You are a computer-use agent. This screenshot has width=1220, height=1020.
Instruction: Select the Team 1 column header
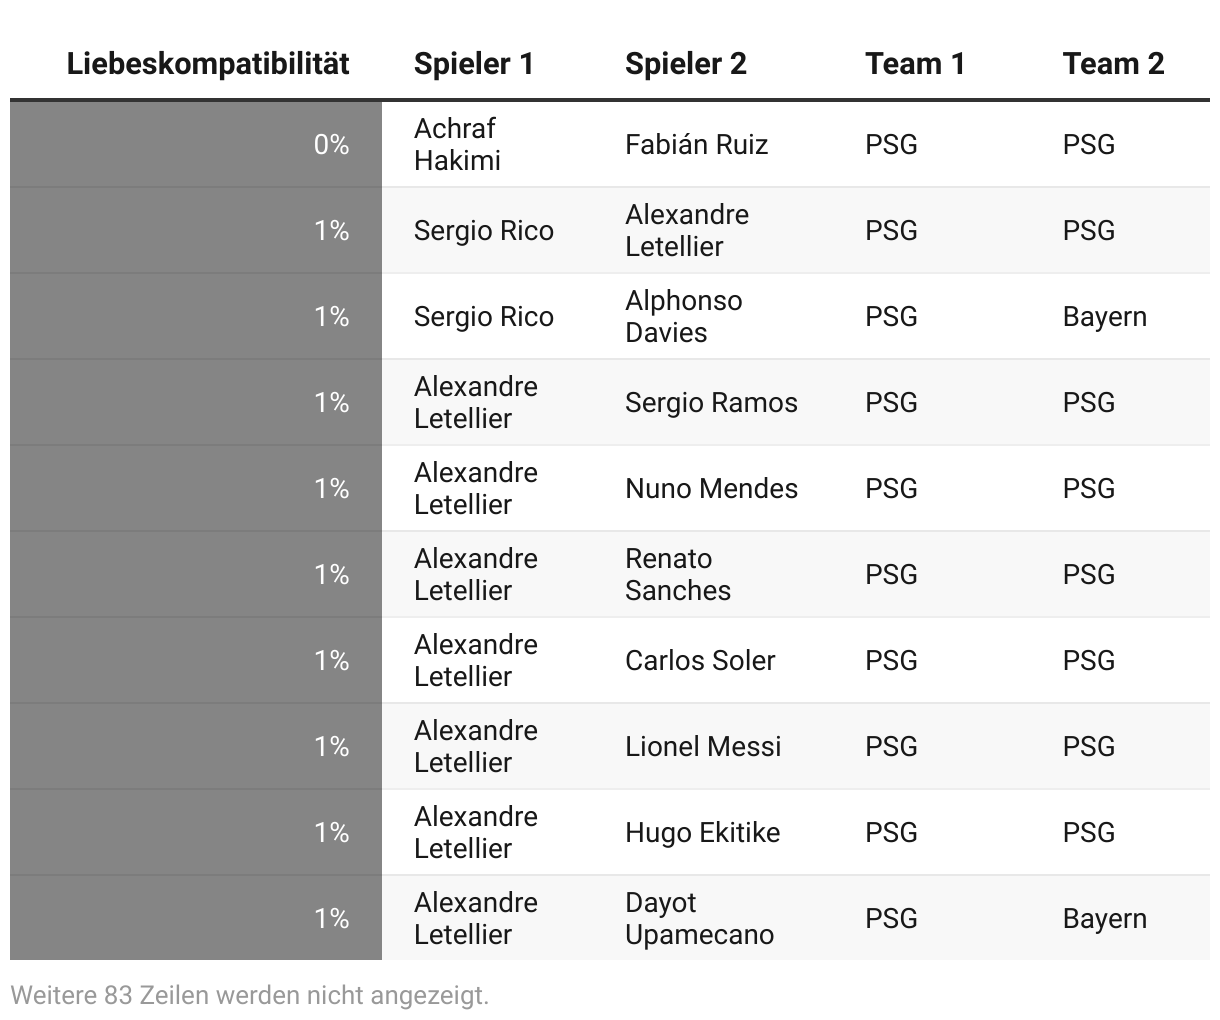915,64
